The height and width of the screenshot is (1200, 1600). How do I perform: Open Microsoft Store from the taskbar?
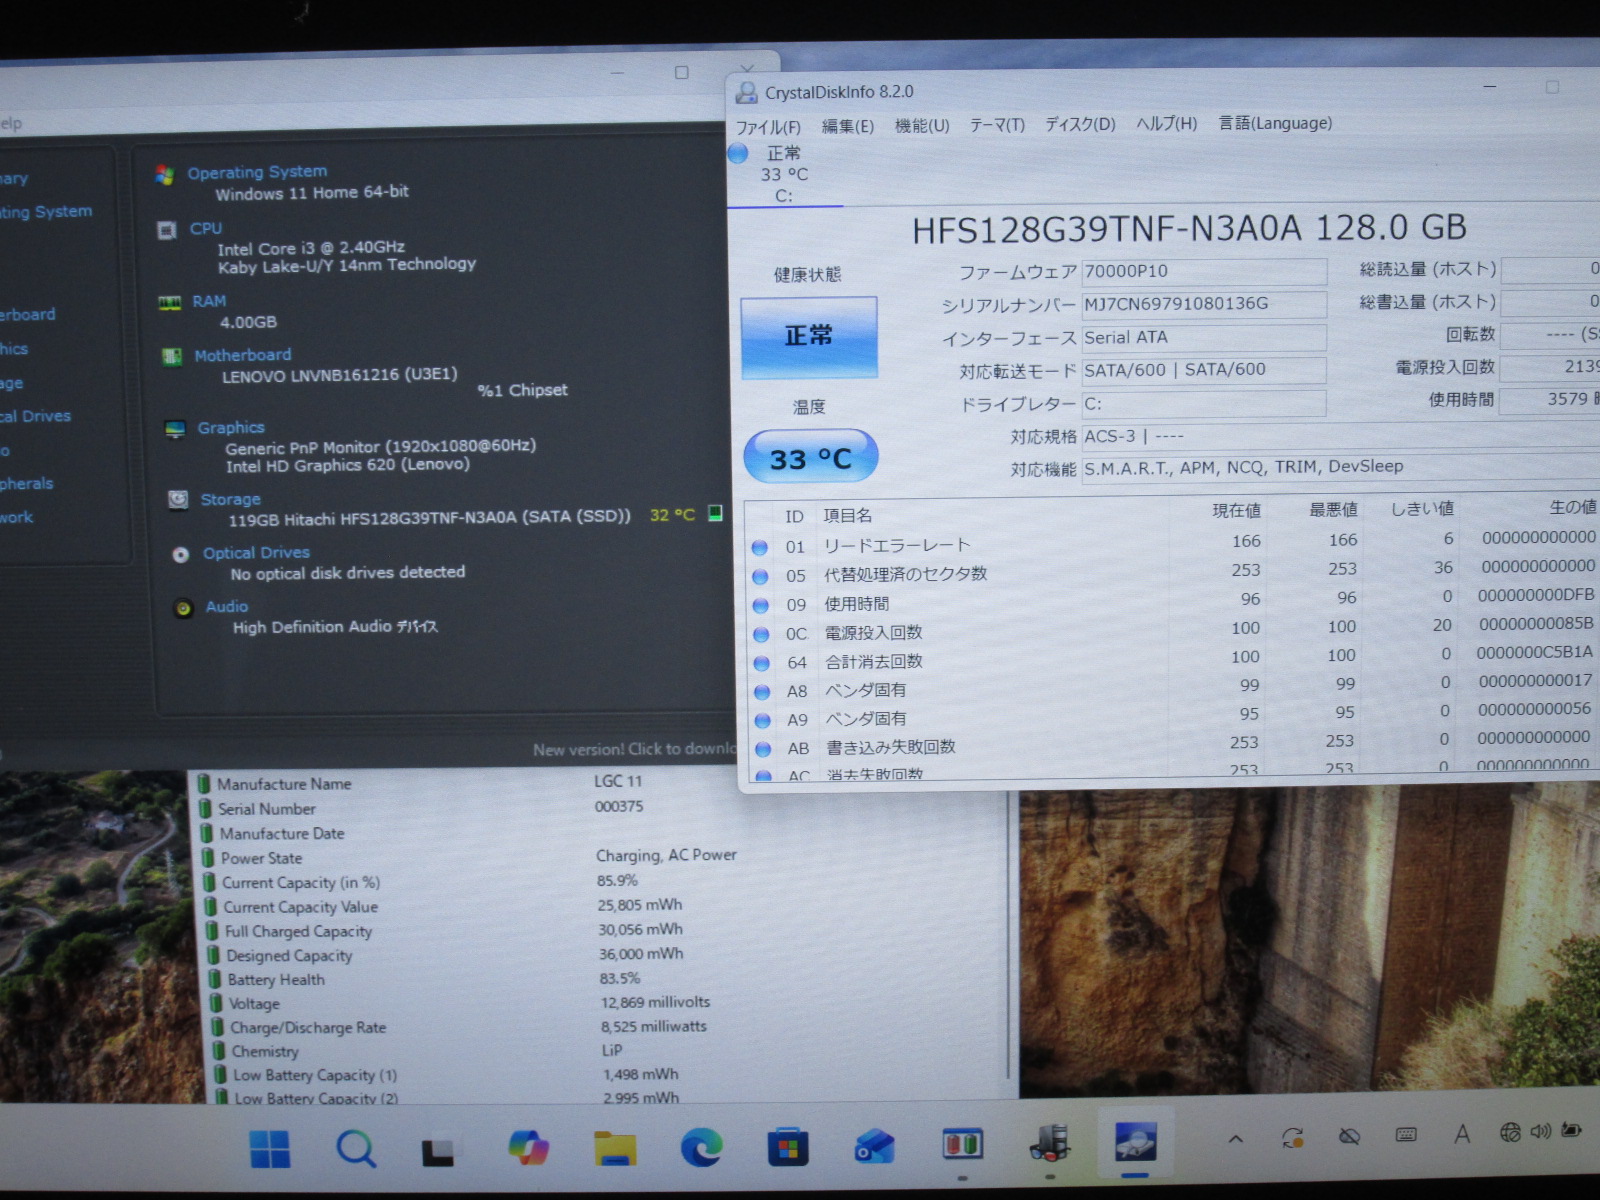(787, 1148)
